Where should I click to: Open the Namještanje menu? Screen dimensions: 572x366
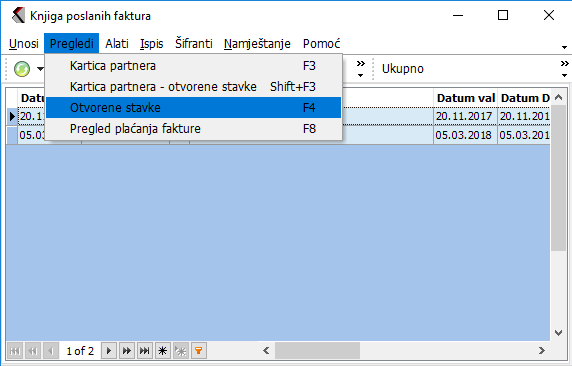(257, 43)
